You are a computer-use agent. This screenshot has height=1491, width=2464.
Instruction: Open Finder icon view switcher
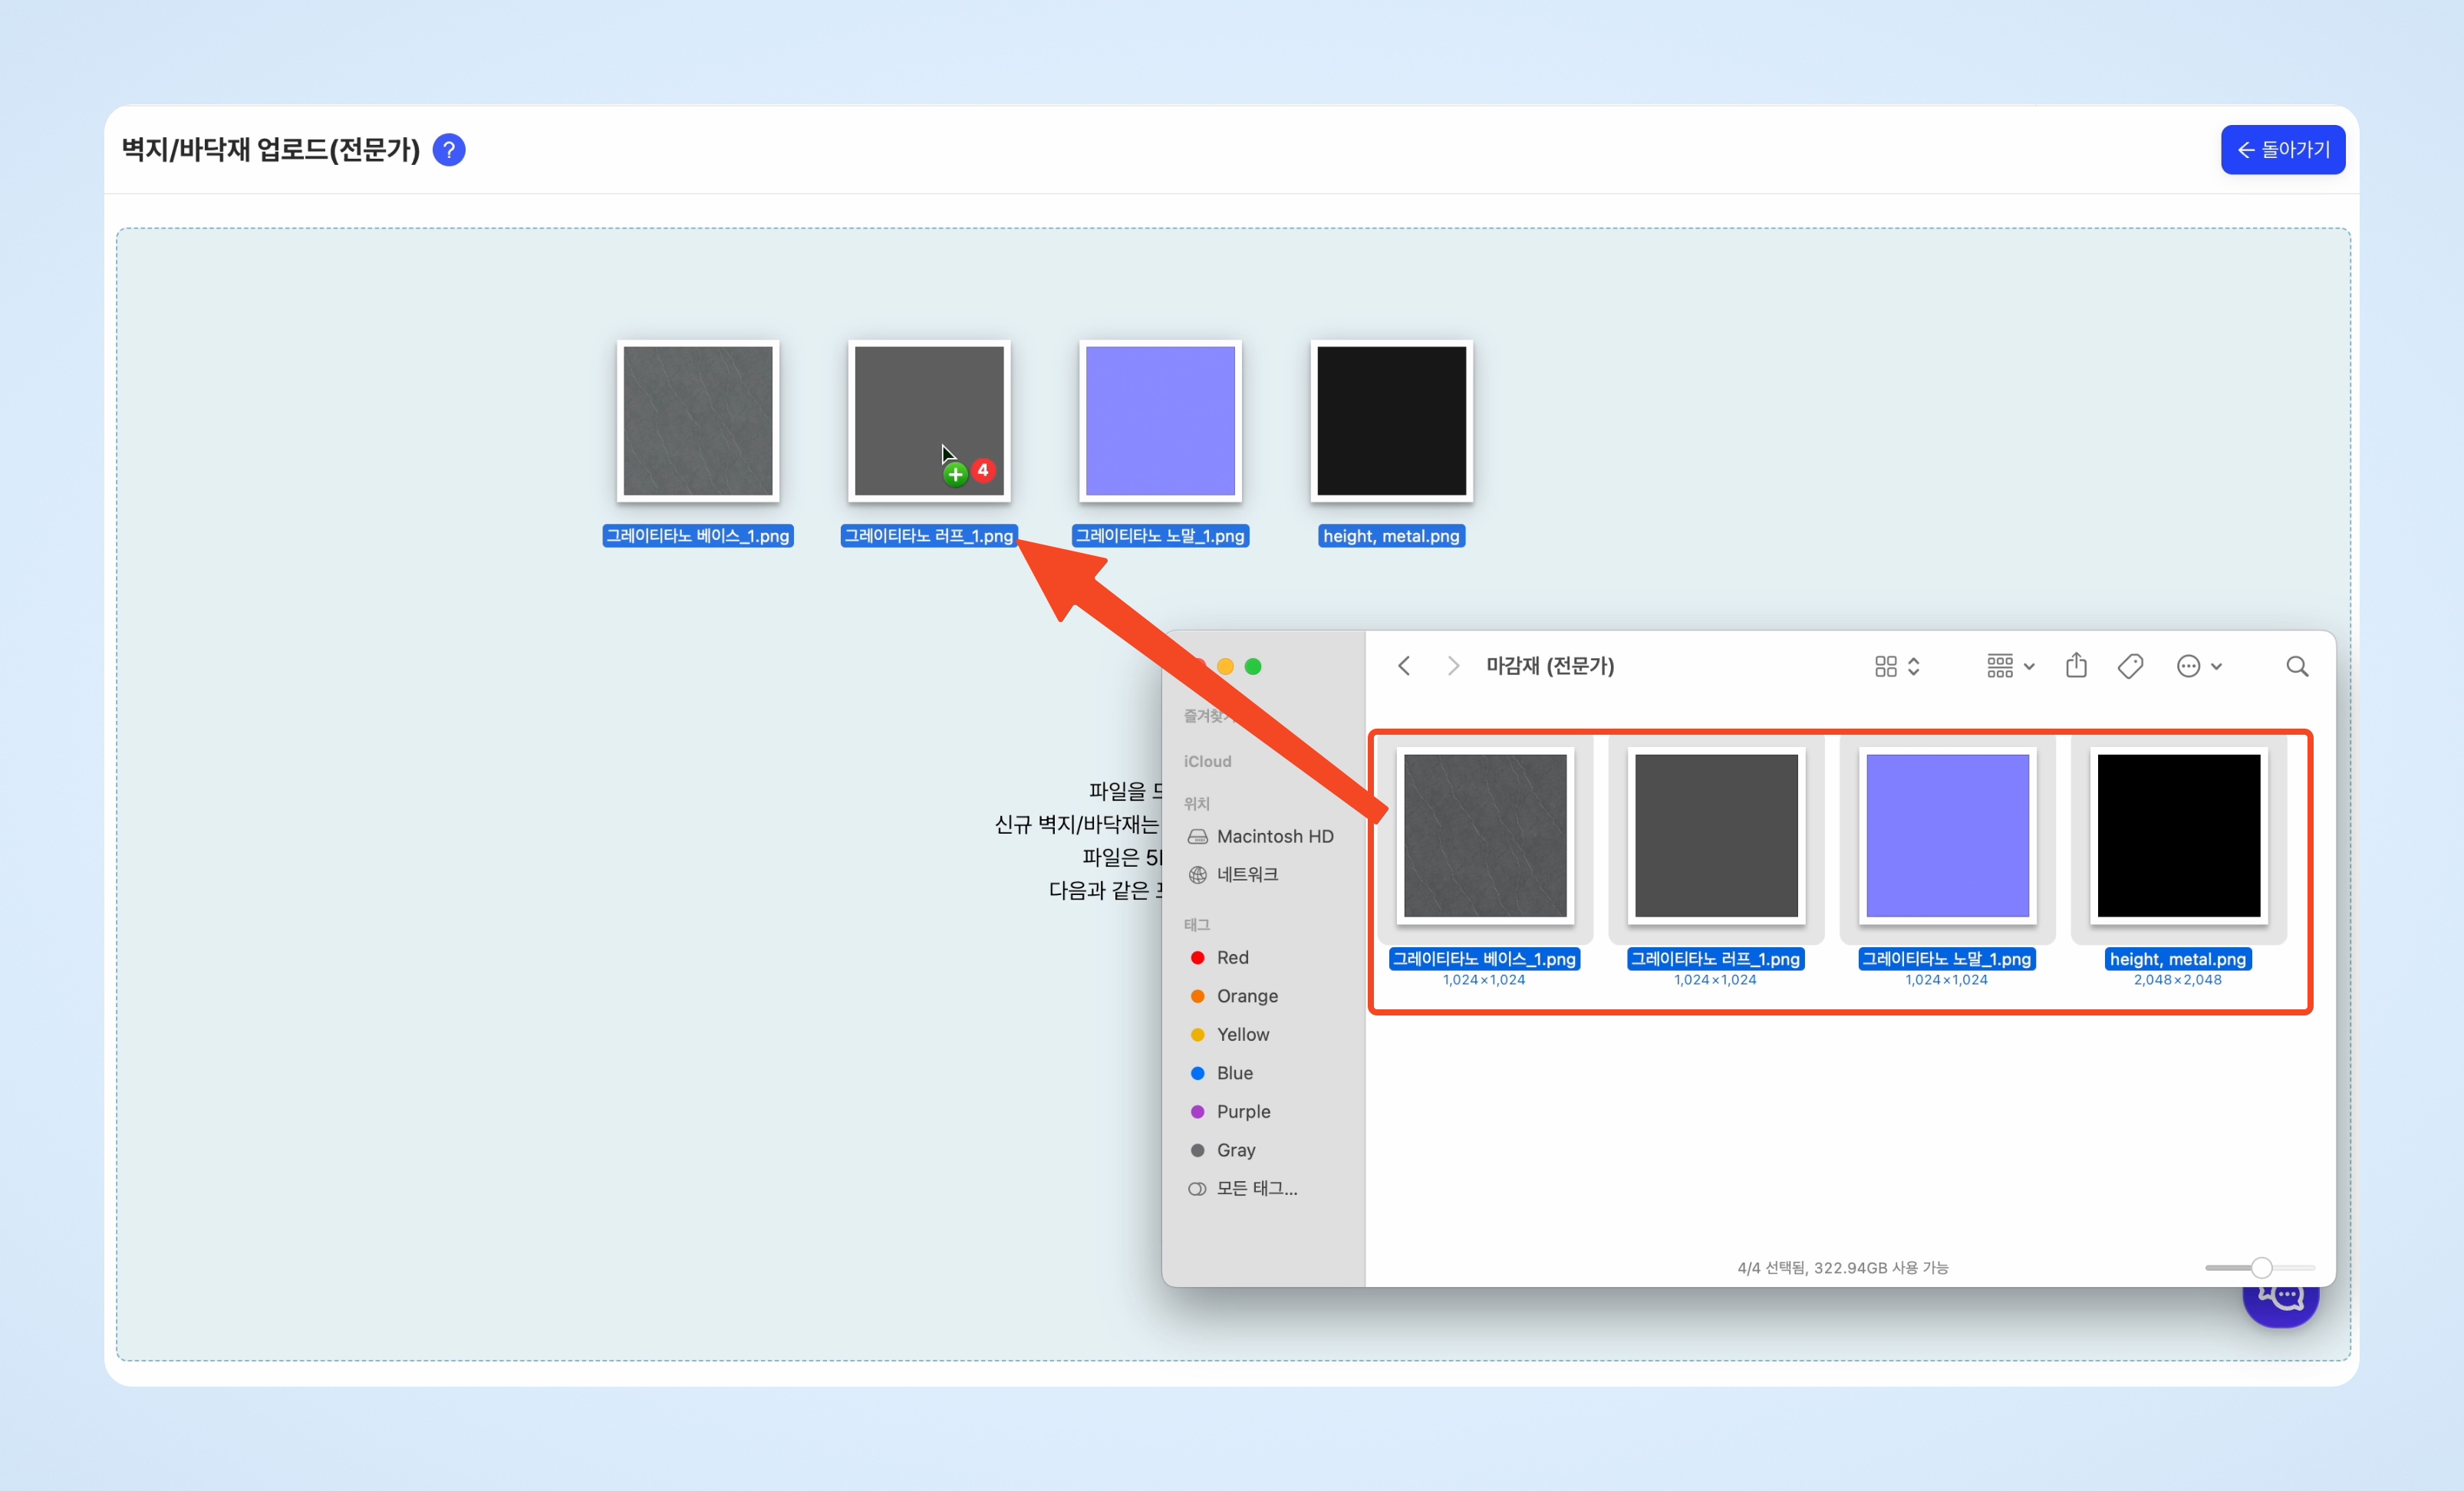[1897, 666]
